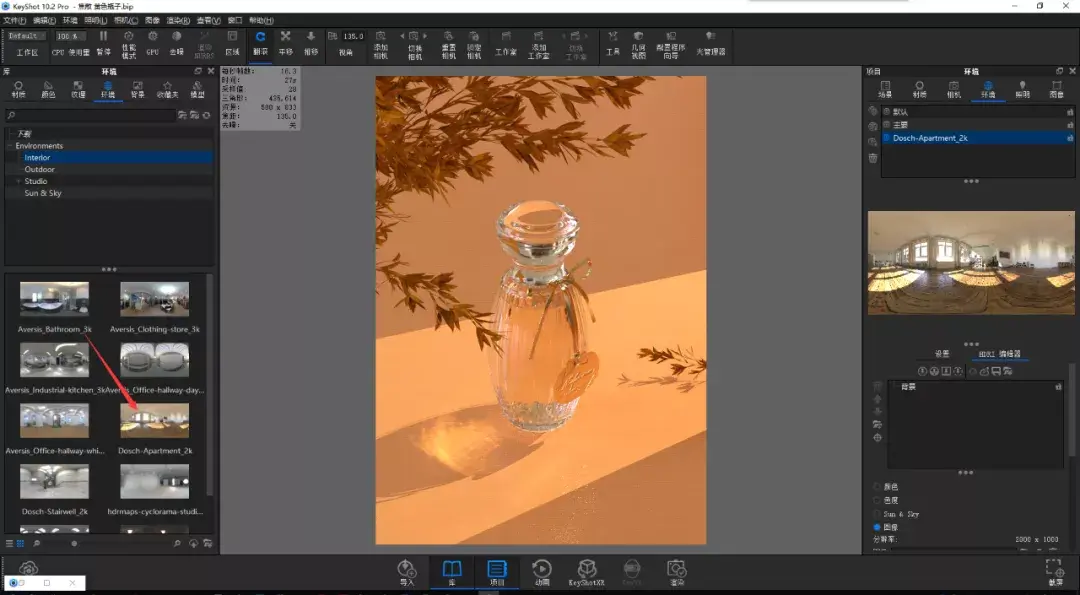1080x595 pixels.
Task: Open Render (渲染) in bottom bar
Action: pyautogui.click(x=677, y=573)
